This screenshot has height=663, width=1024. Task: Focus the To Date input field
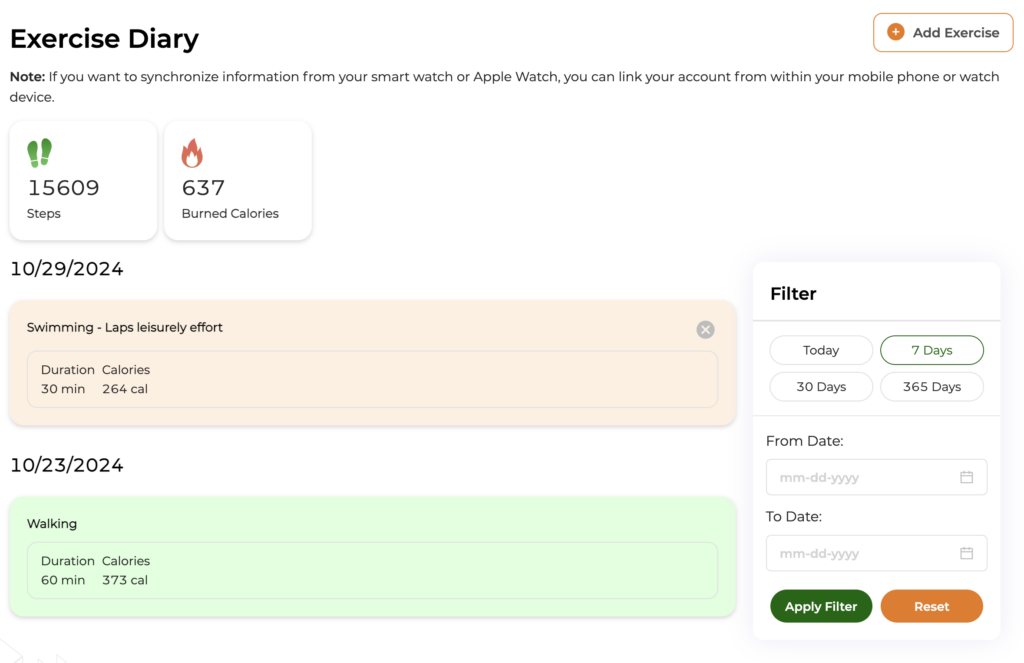click(x=876, y=553)
